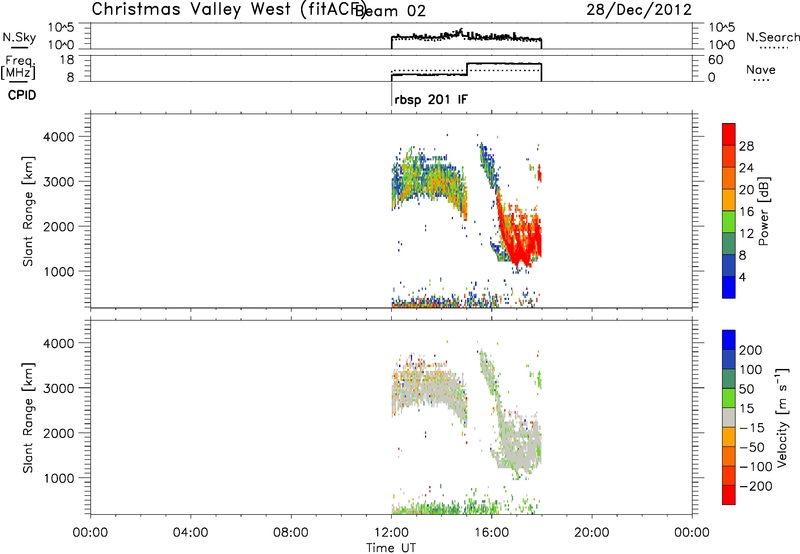This screenshot has width=800, height=554.
Task: Click the '4' power scale value
Action: [x=742, y=277]
